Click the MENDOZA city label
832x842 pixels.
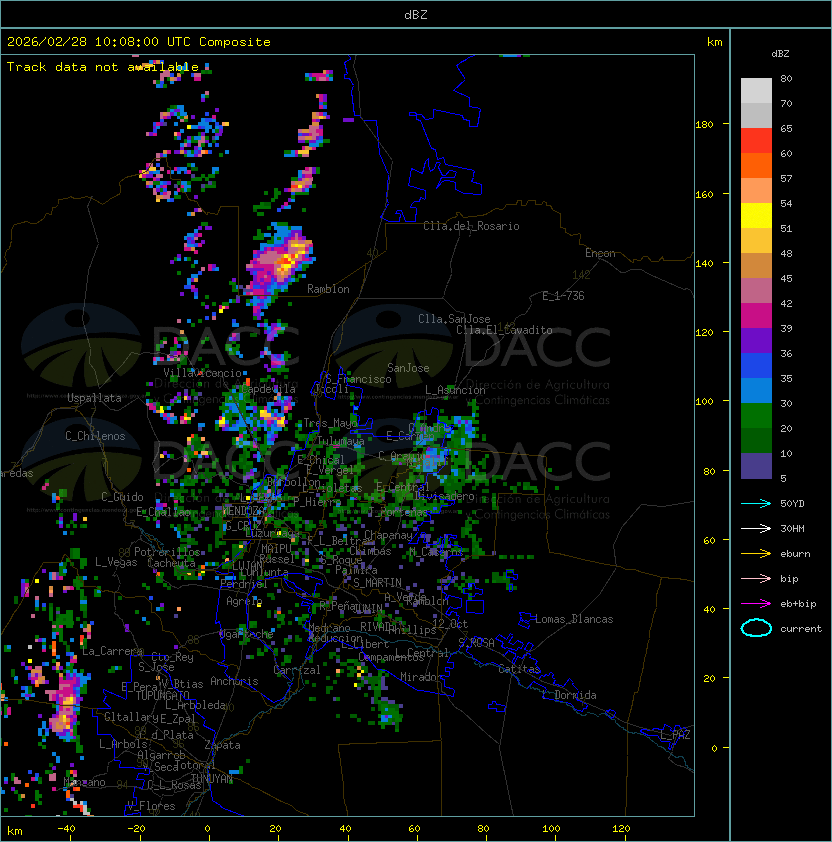tap(244, 511)
